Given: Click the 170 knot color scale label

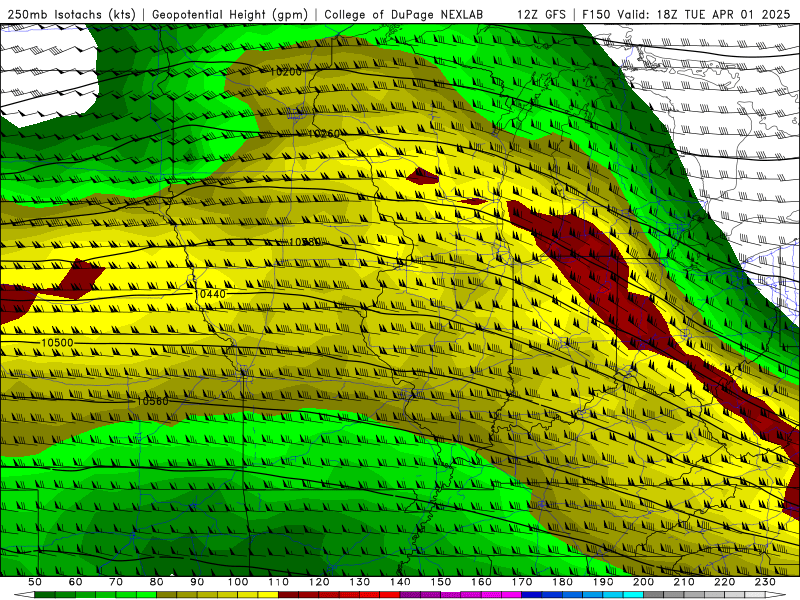Looking at the screenshot, I should pos(522,582).
